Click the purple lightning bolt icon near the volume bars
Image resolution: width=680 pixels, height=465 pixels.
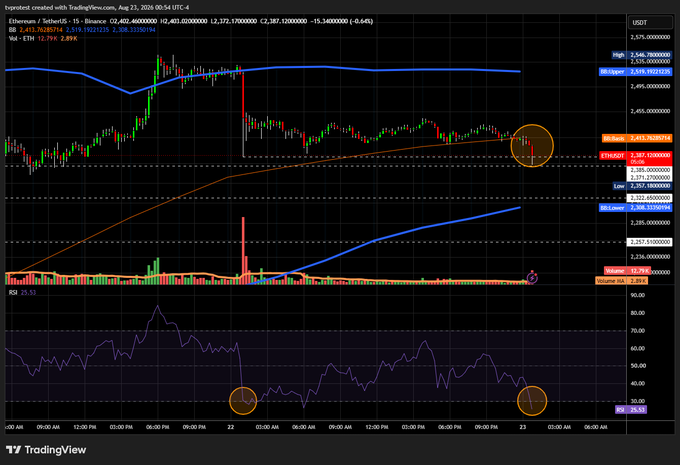tap(532, 277)
